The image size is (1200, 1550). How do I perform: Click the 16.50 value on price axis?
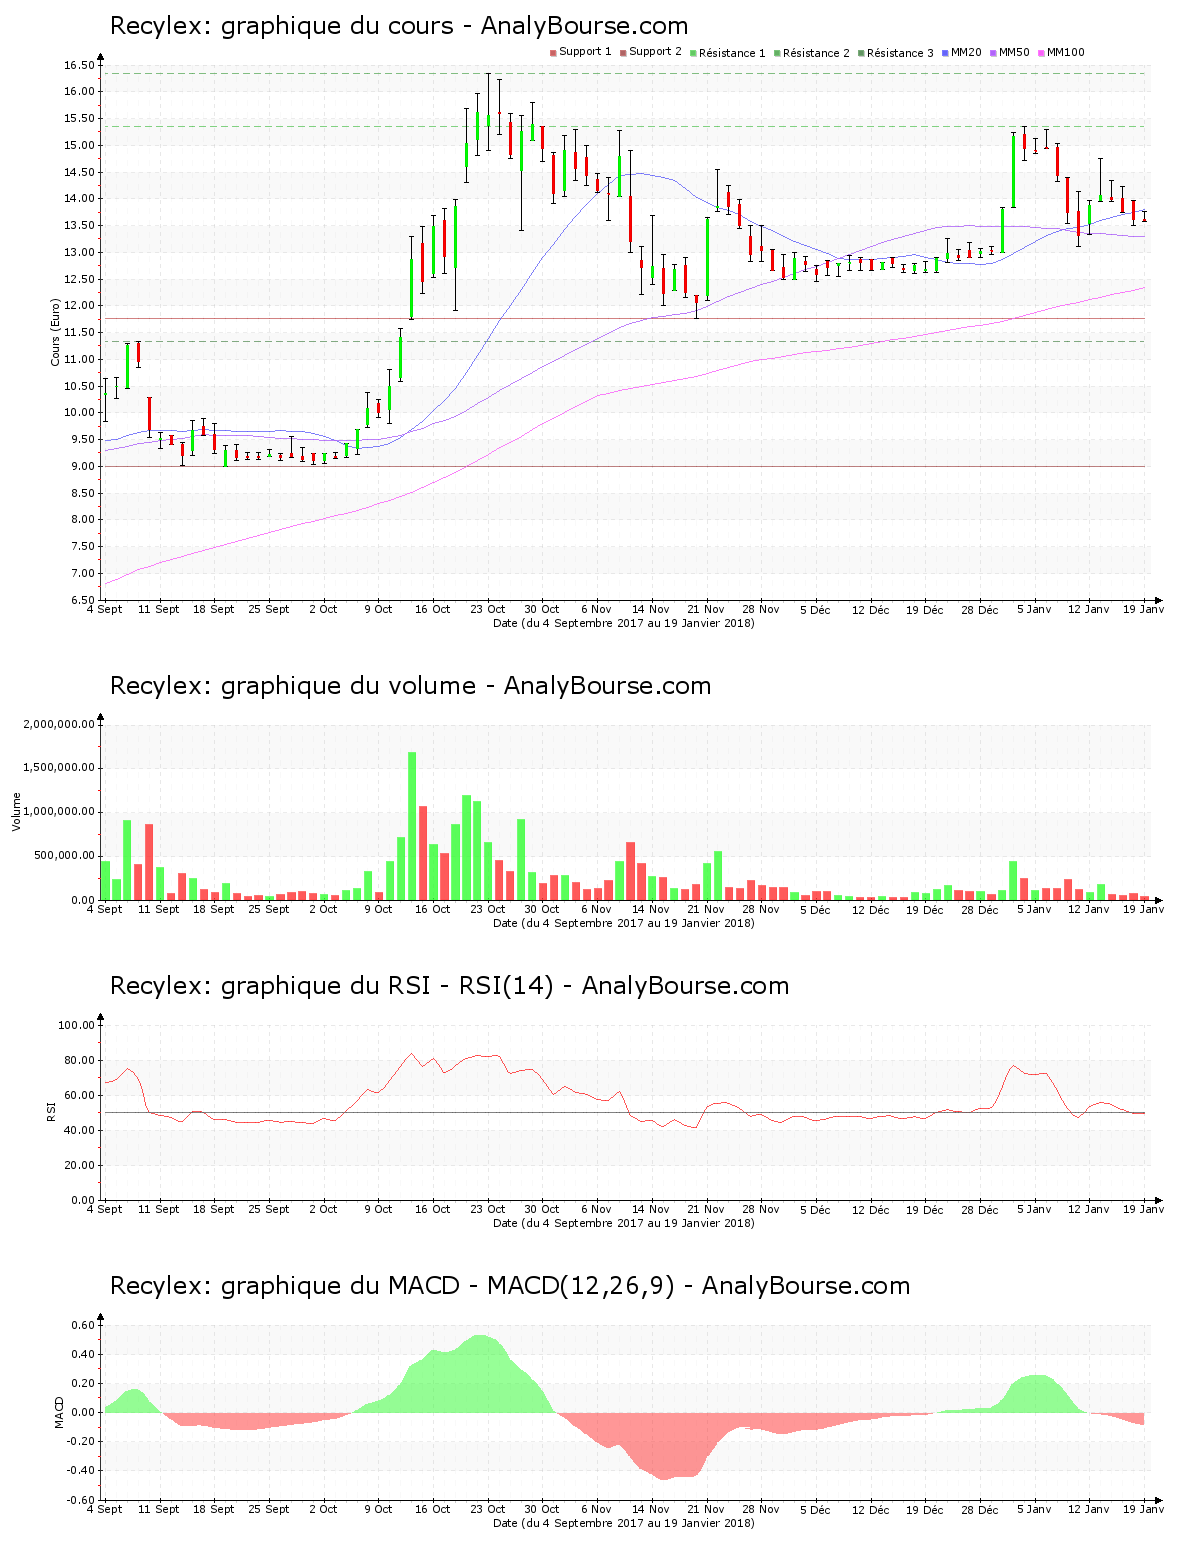(x=79, y=65)
